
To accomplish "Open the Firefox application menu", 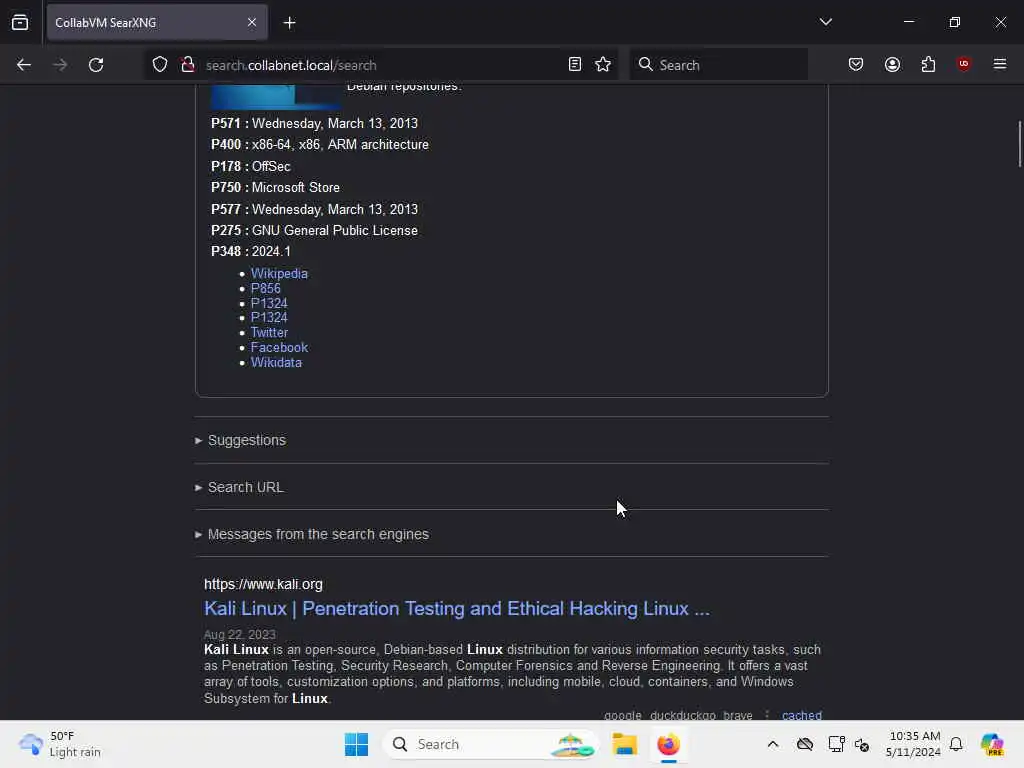I will pyautogui.click(x=1000, y=64).
